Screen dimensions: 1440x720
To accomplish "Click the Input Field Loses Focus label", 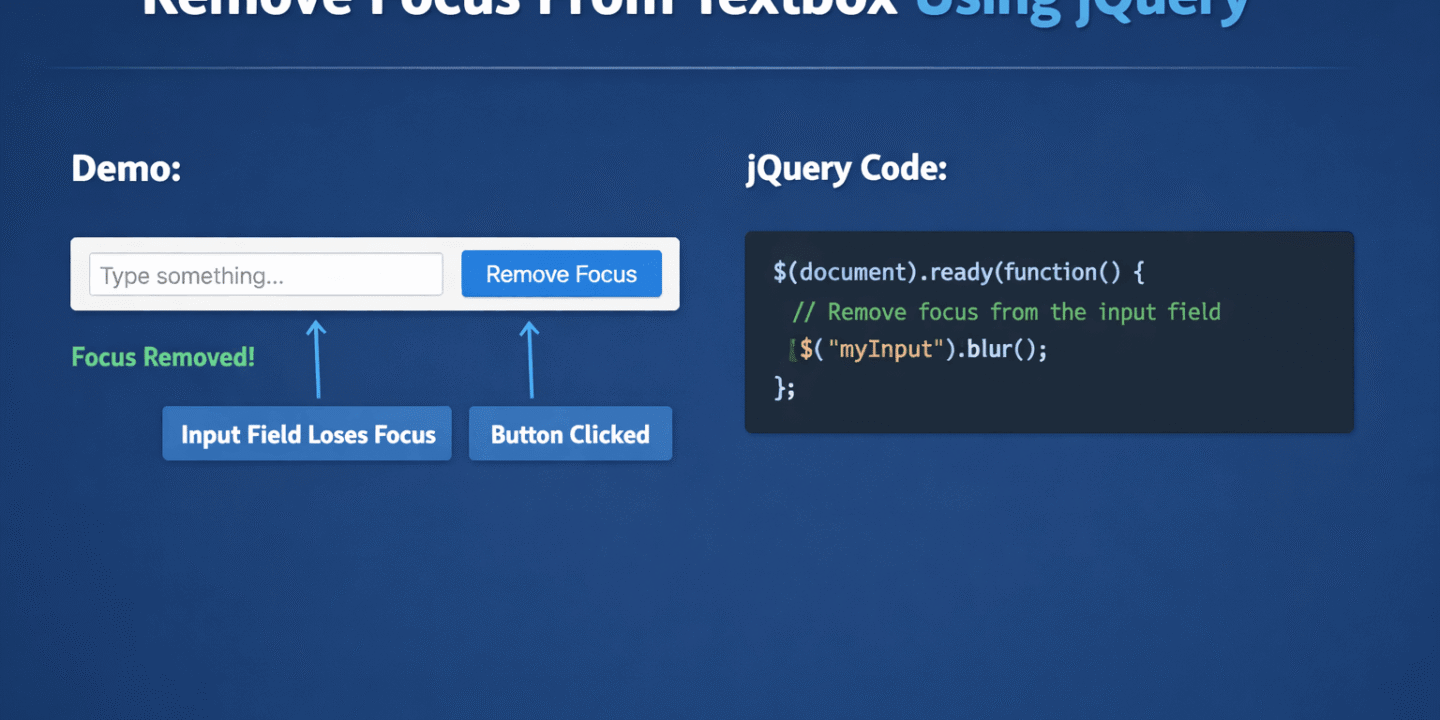I will pyautogui.click(x=306, y=433).
